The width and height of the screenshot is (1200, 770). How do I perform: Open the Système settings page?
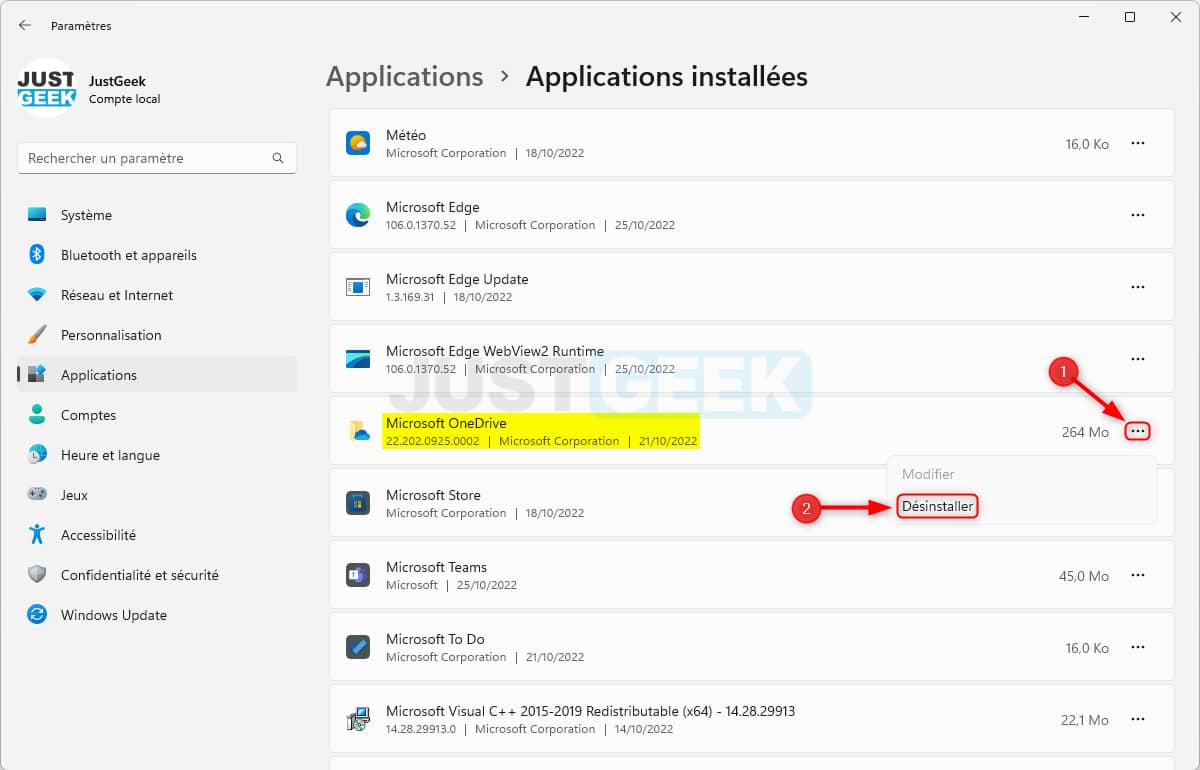point(157,215)
